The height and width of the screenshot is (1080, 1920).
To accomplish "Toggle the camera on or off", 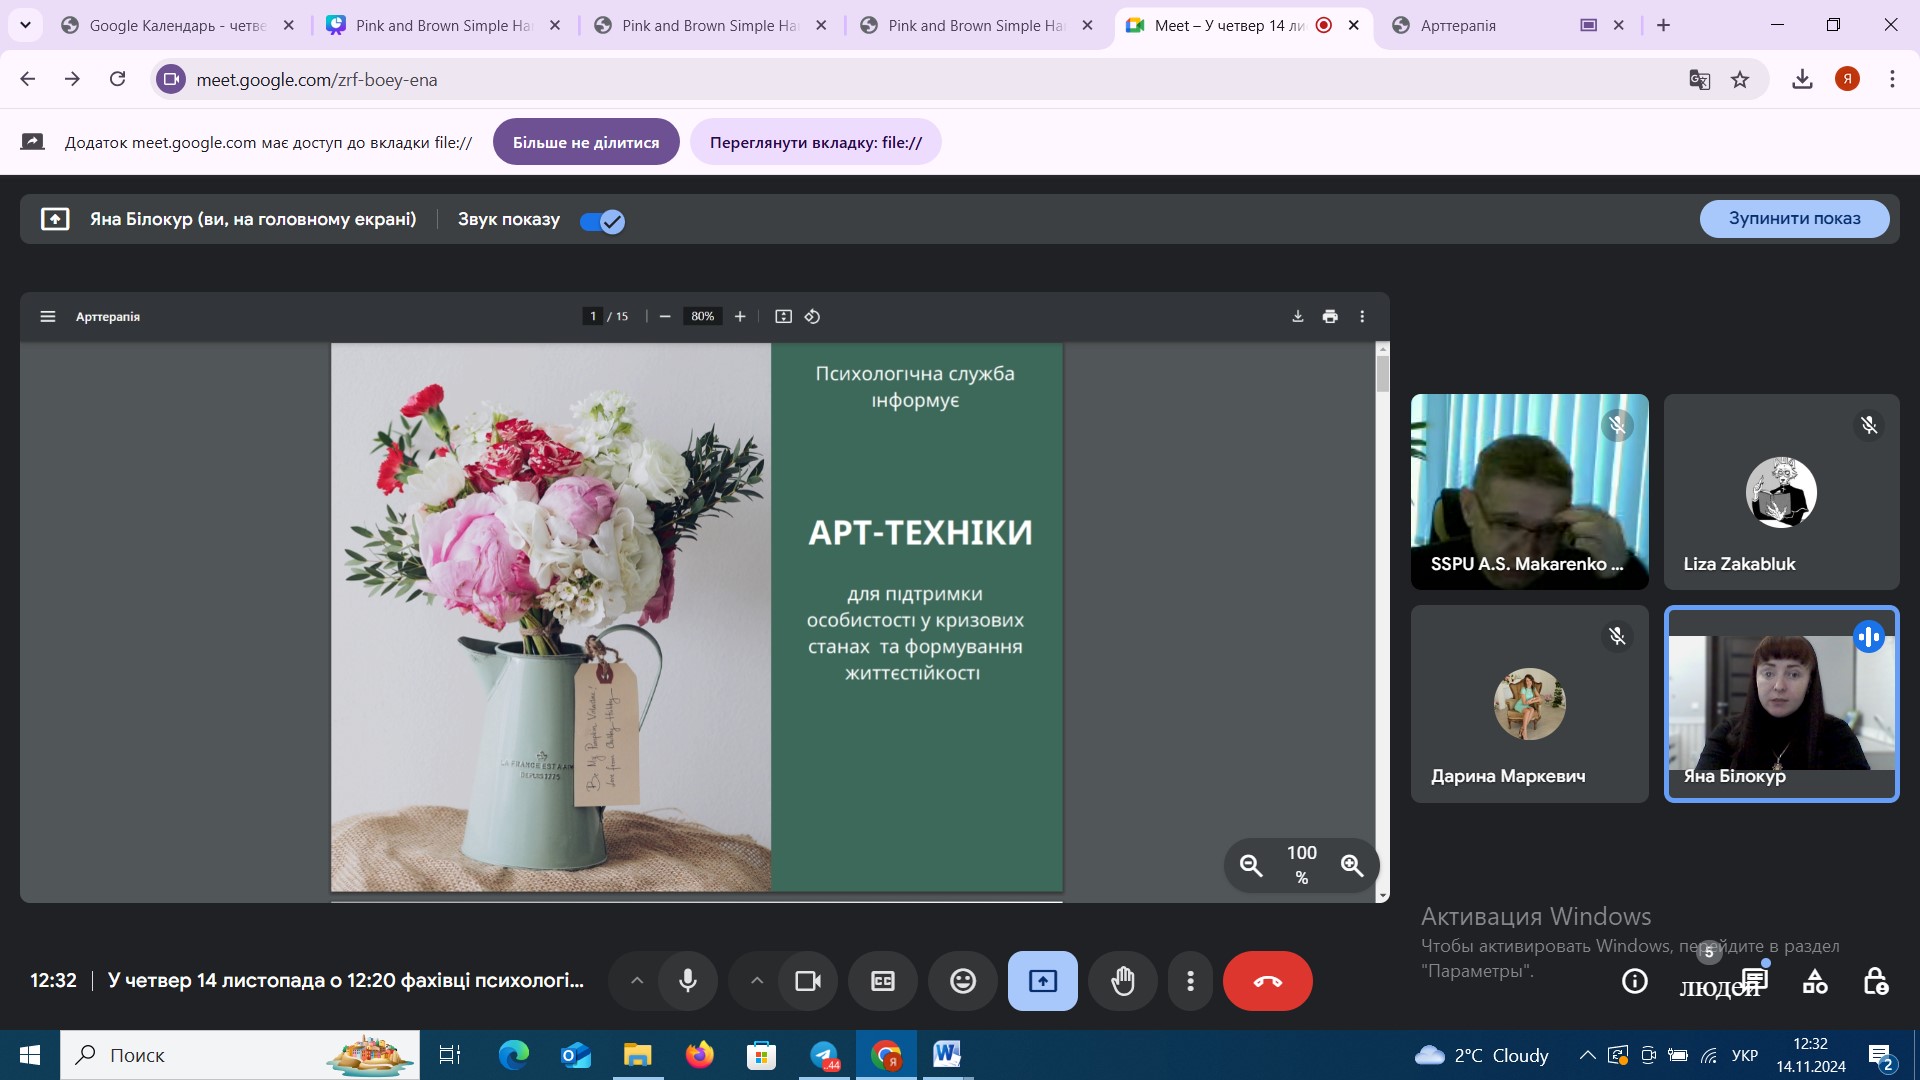I will click(x=808, y=981).
